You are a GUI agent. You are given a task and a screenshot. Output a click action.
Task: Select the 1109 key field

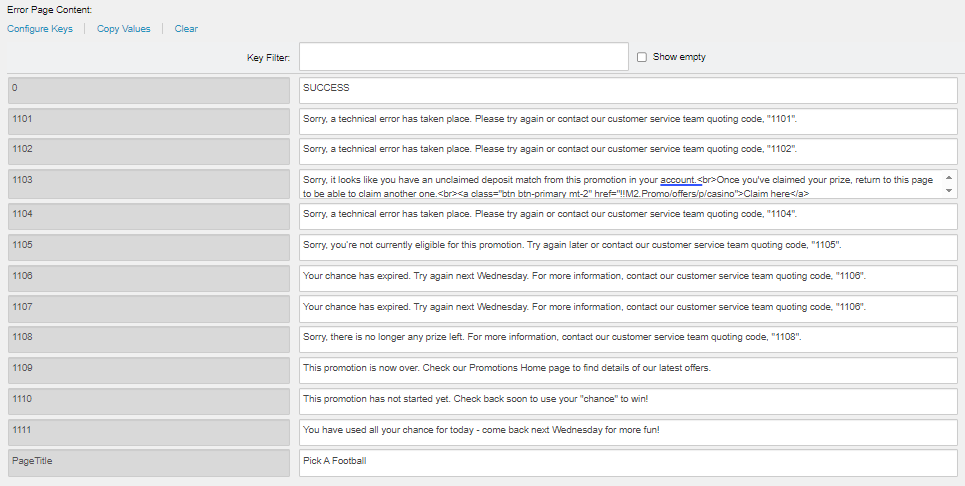point(149,370)
